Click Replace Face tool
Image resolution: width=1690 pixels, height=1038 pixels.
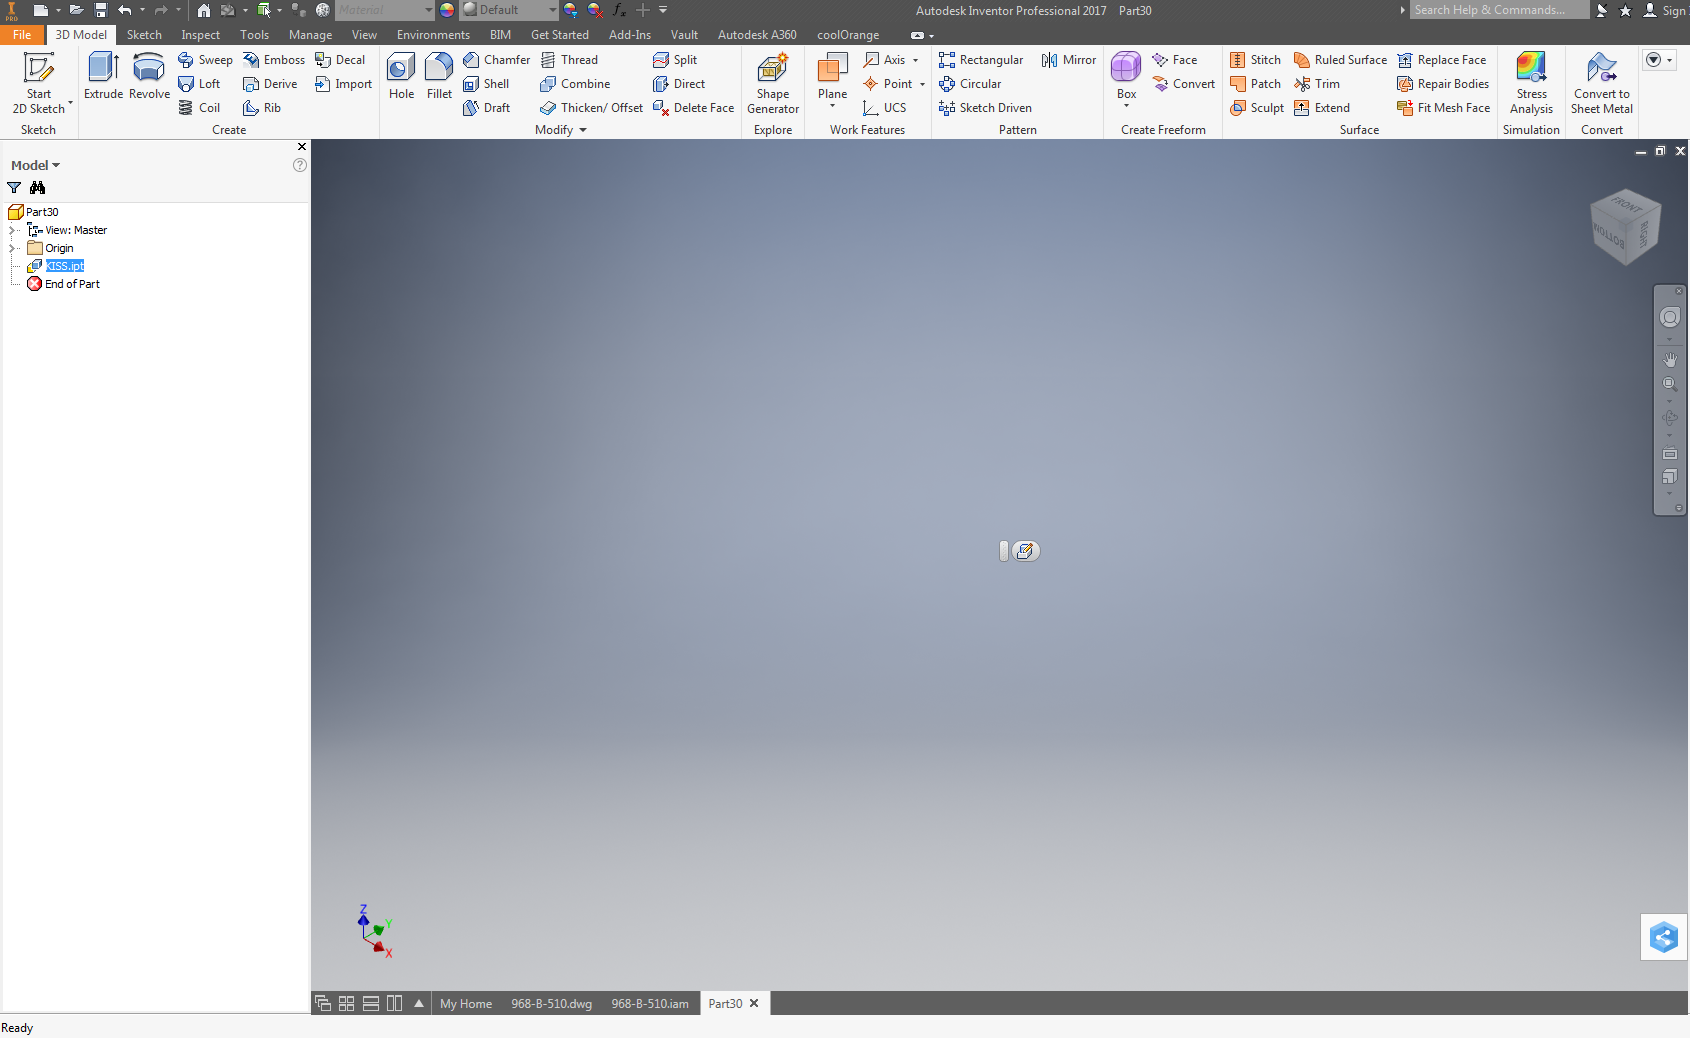coord(1441,60)
